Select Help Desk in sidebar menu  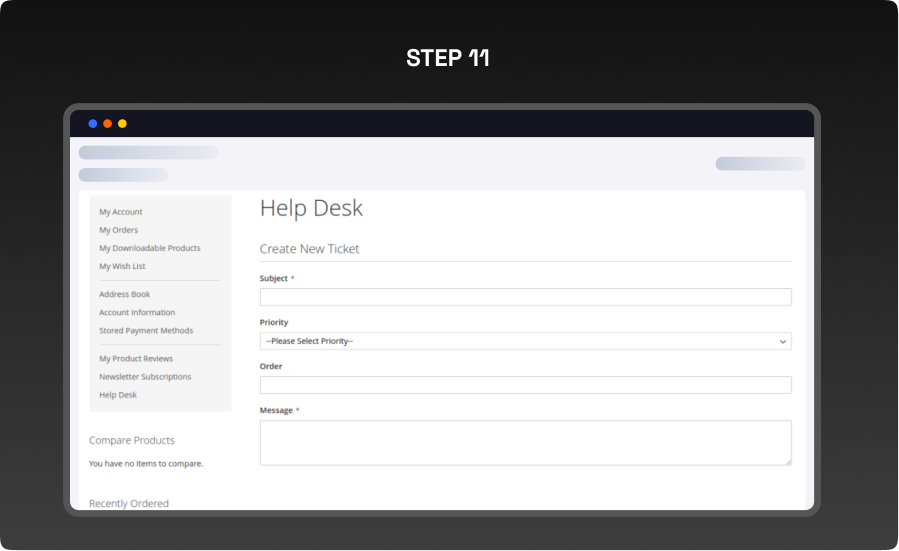118,394
